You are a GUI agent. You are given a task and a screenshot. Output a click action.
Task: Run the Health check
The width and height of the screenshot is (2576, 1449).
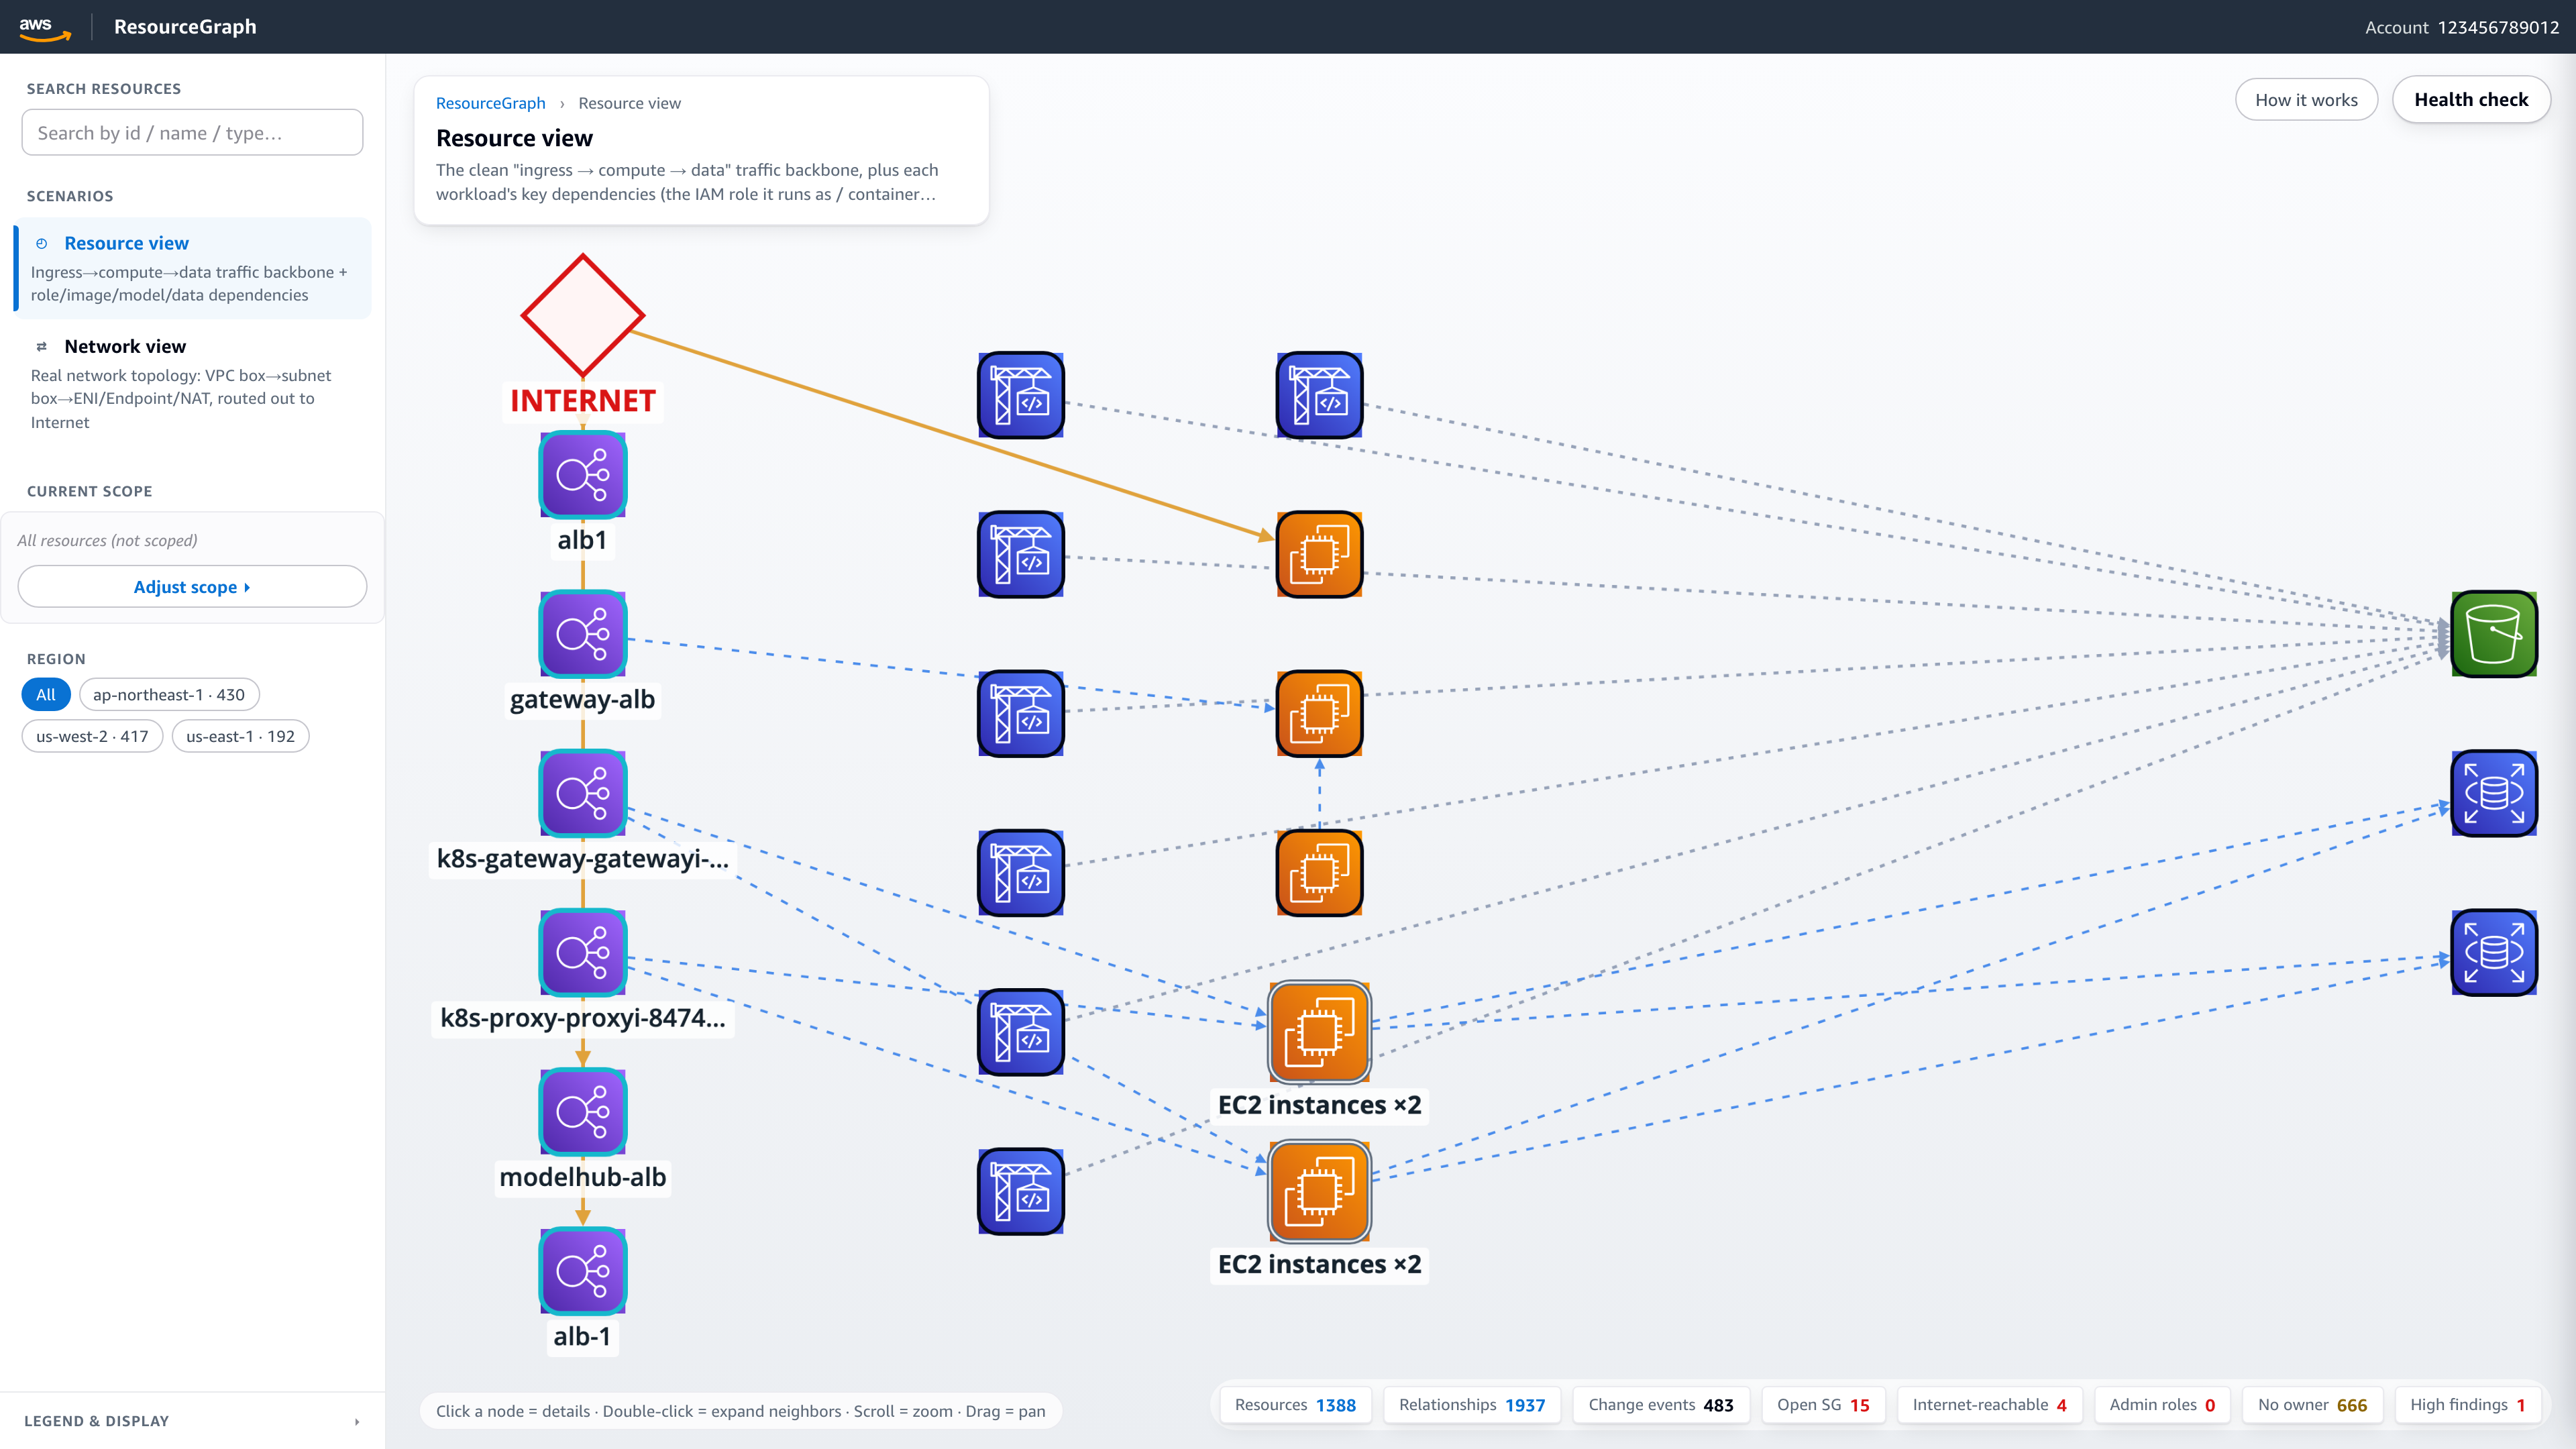tap(2471, 100)
